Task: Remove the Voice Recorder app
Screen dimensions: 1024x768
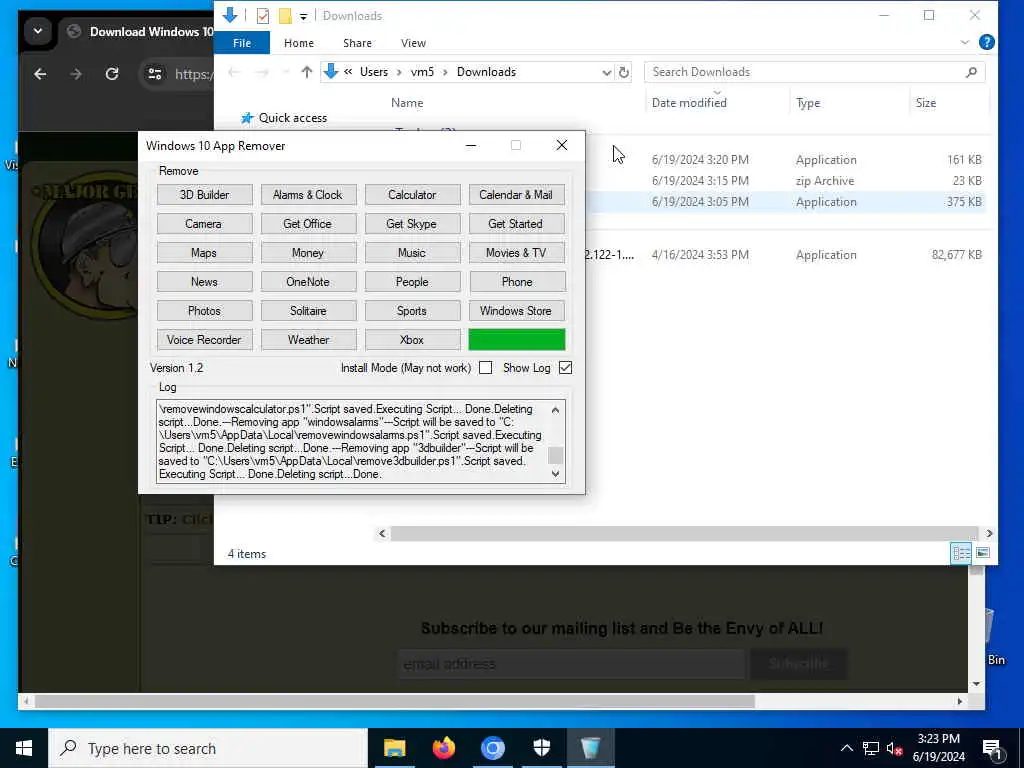Action: 204,340
